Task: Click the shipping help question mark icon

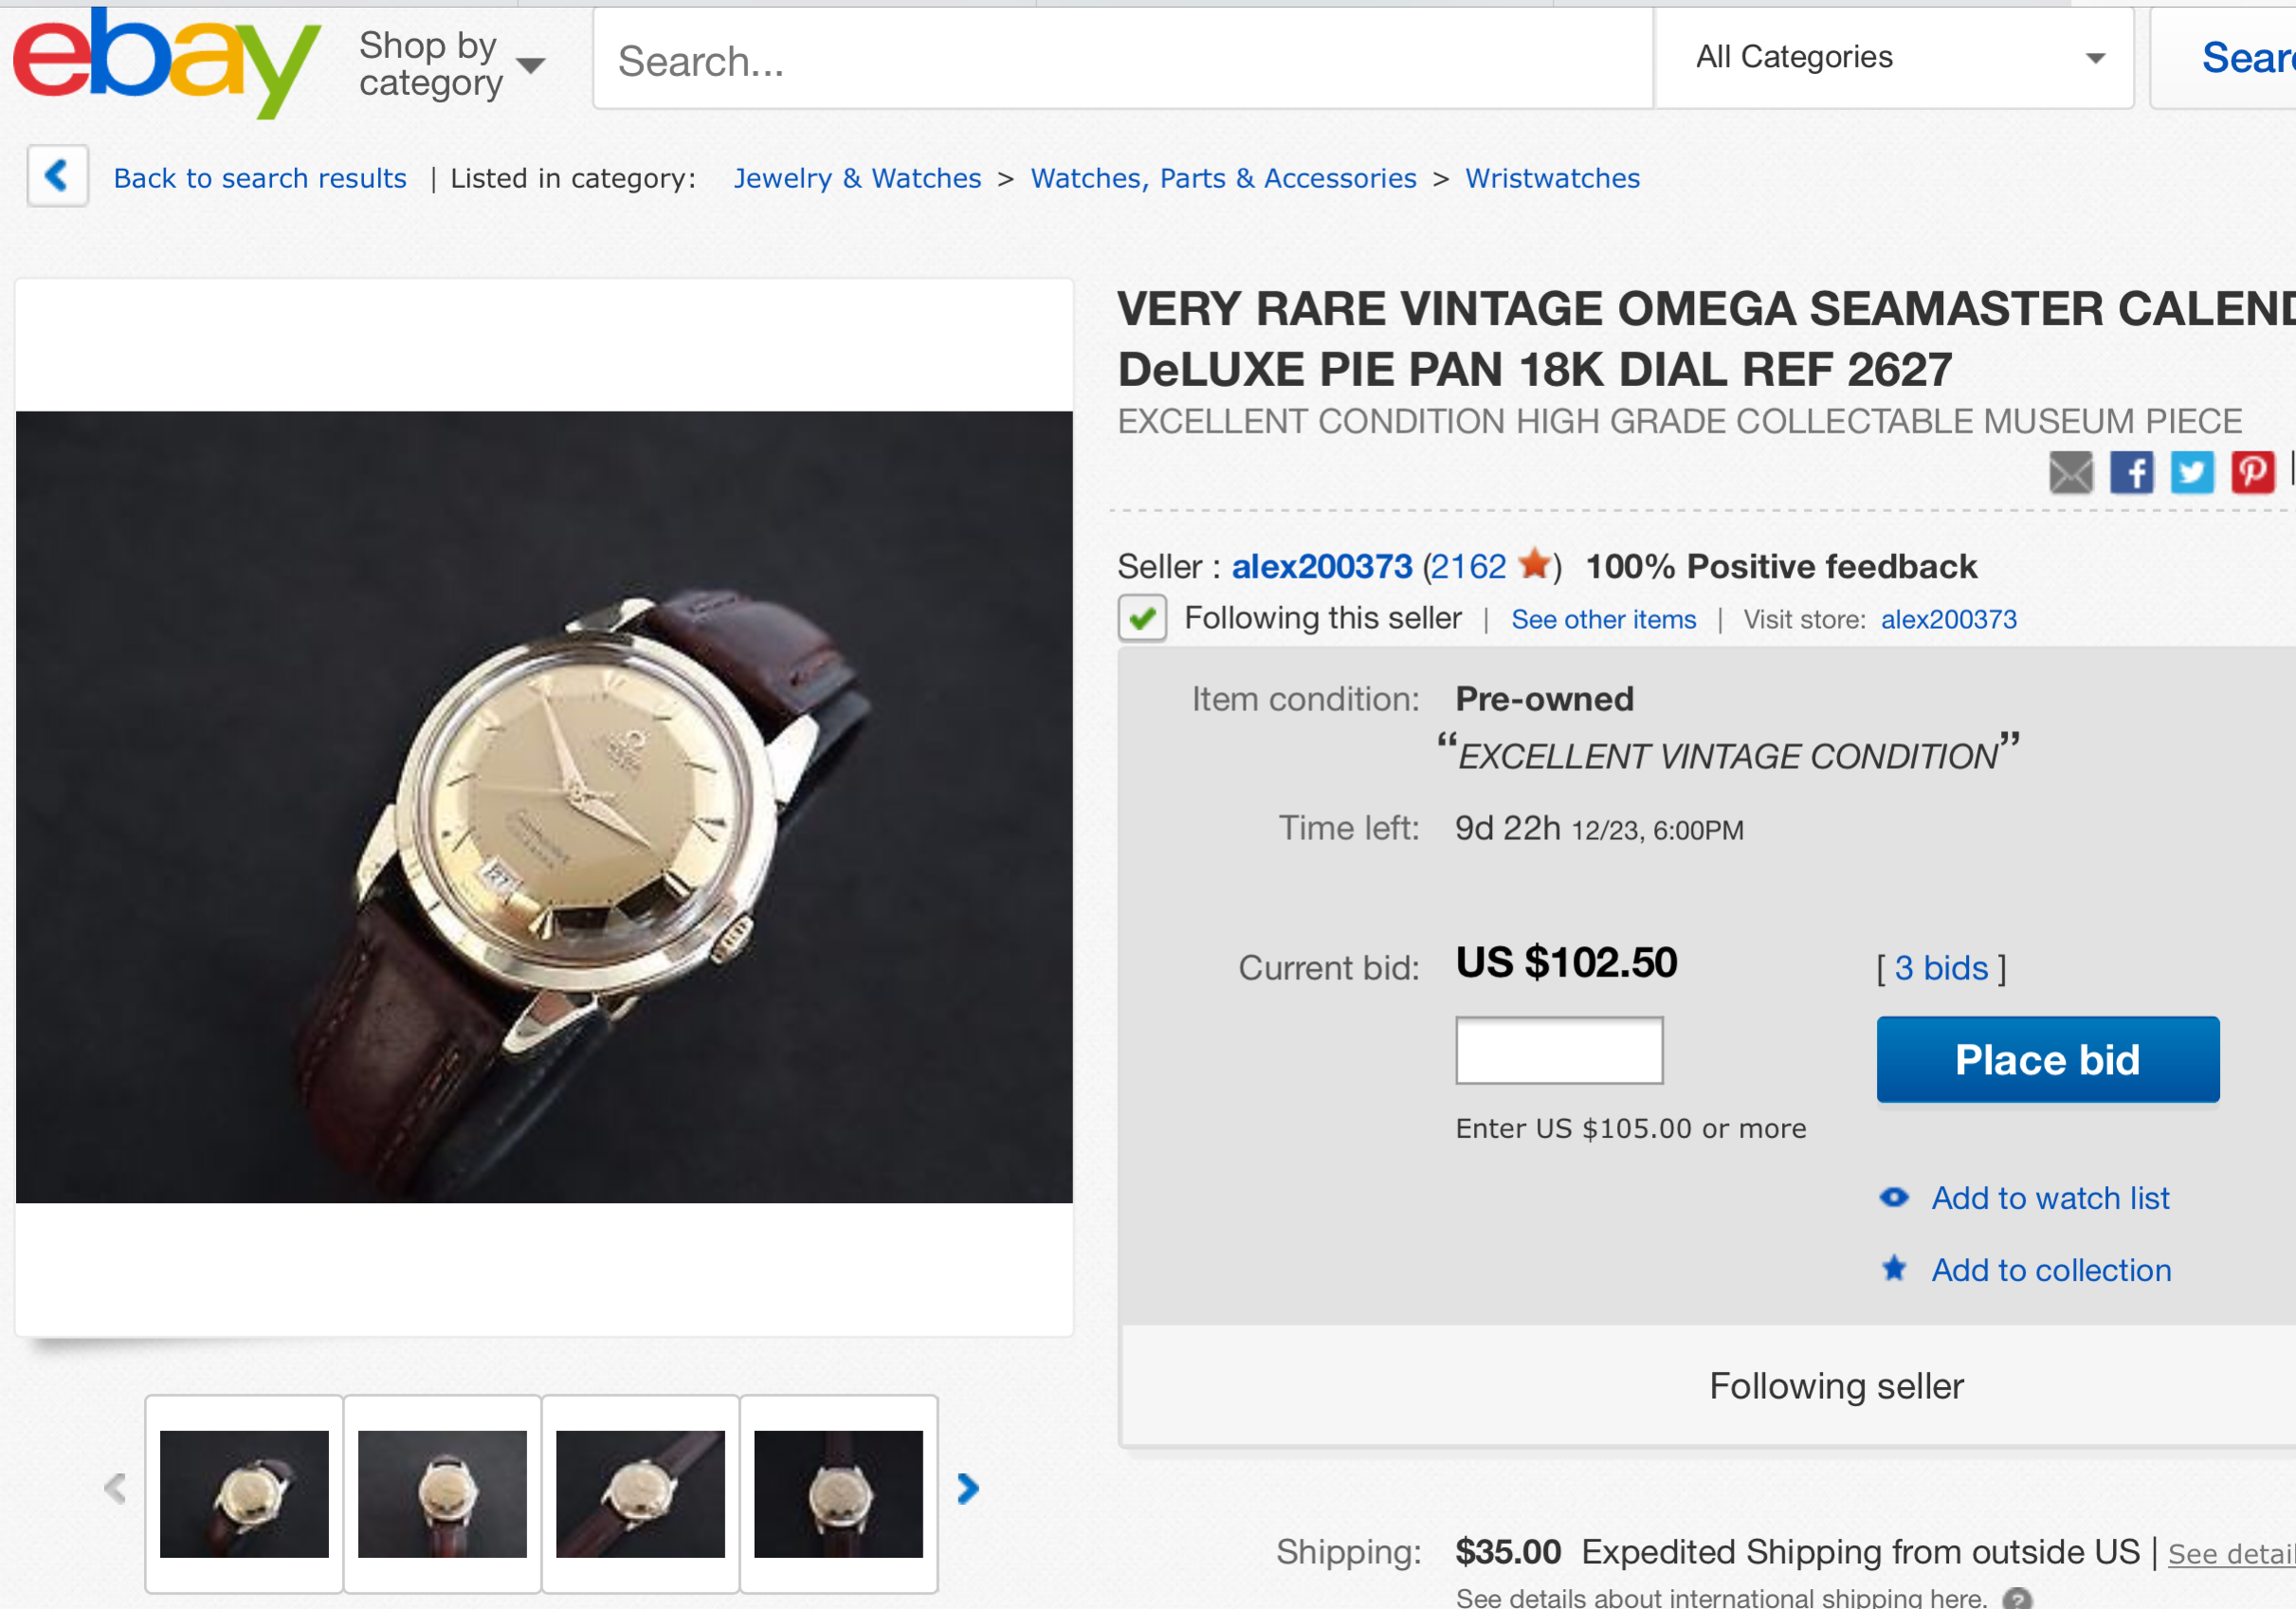Action: click(x=2017, y=1598)
